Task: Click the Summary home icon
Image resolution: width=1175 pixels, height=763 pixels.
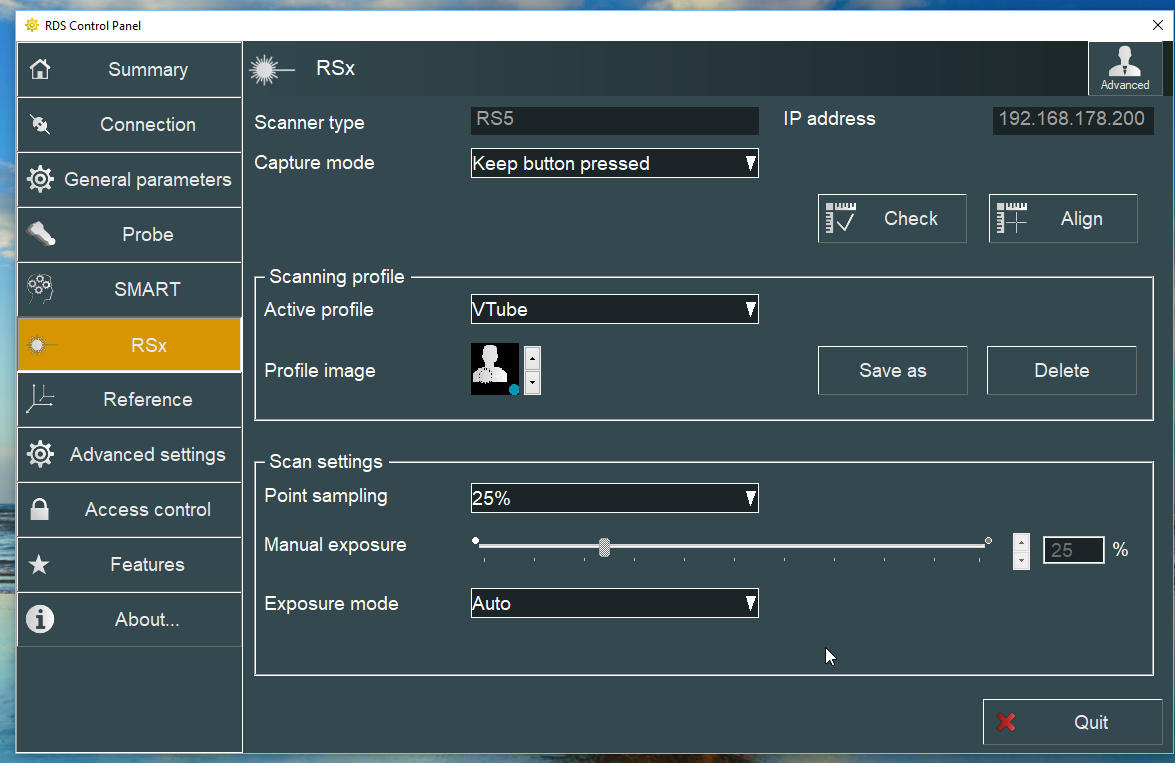Action: click(x=40, y=70)
